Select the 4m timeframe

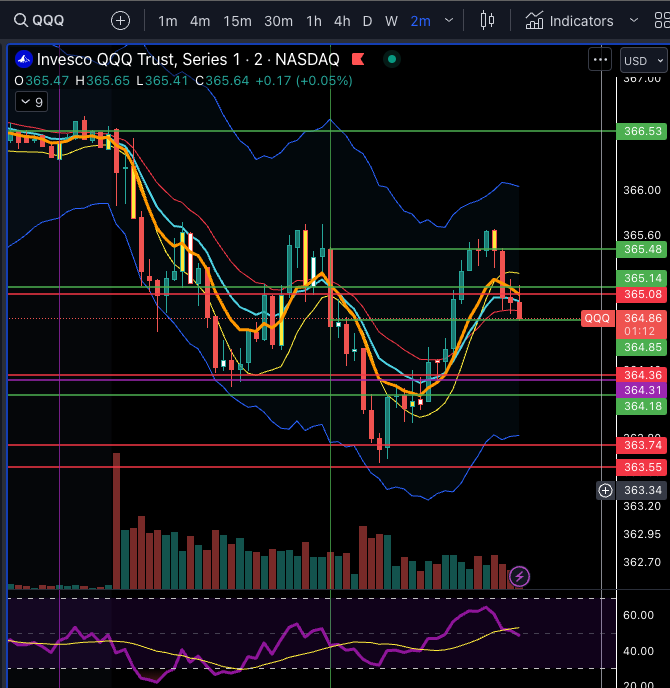click(x=200, y=21)
